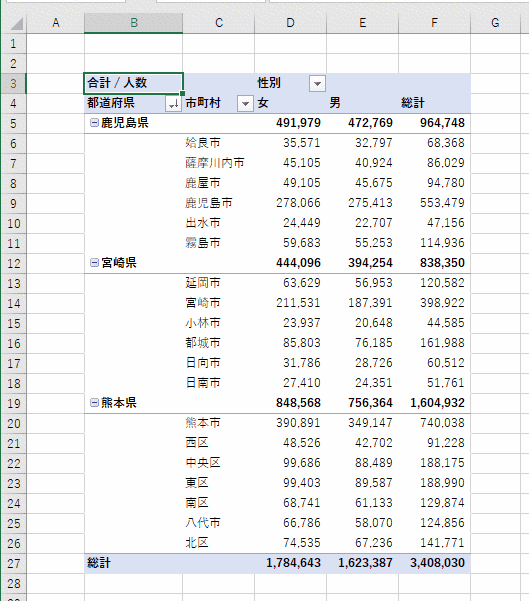
Task: Open the 市町村 filter dropdown
Action: 245,103
